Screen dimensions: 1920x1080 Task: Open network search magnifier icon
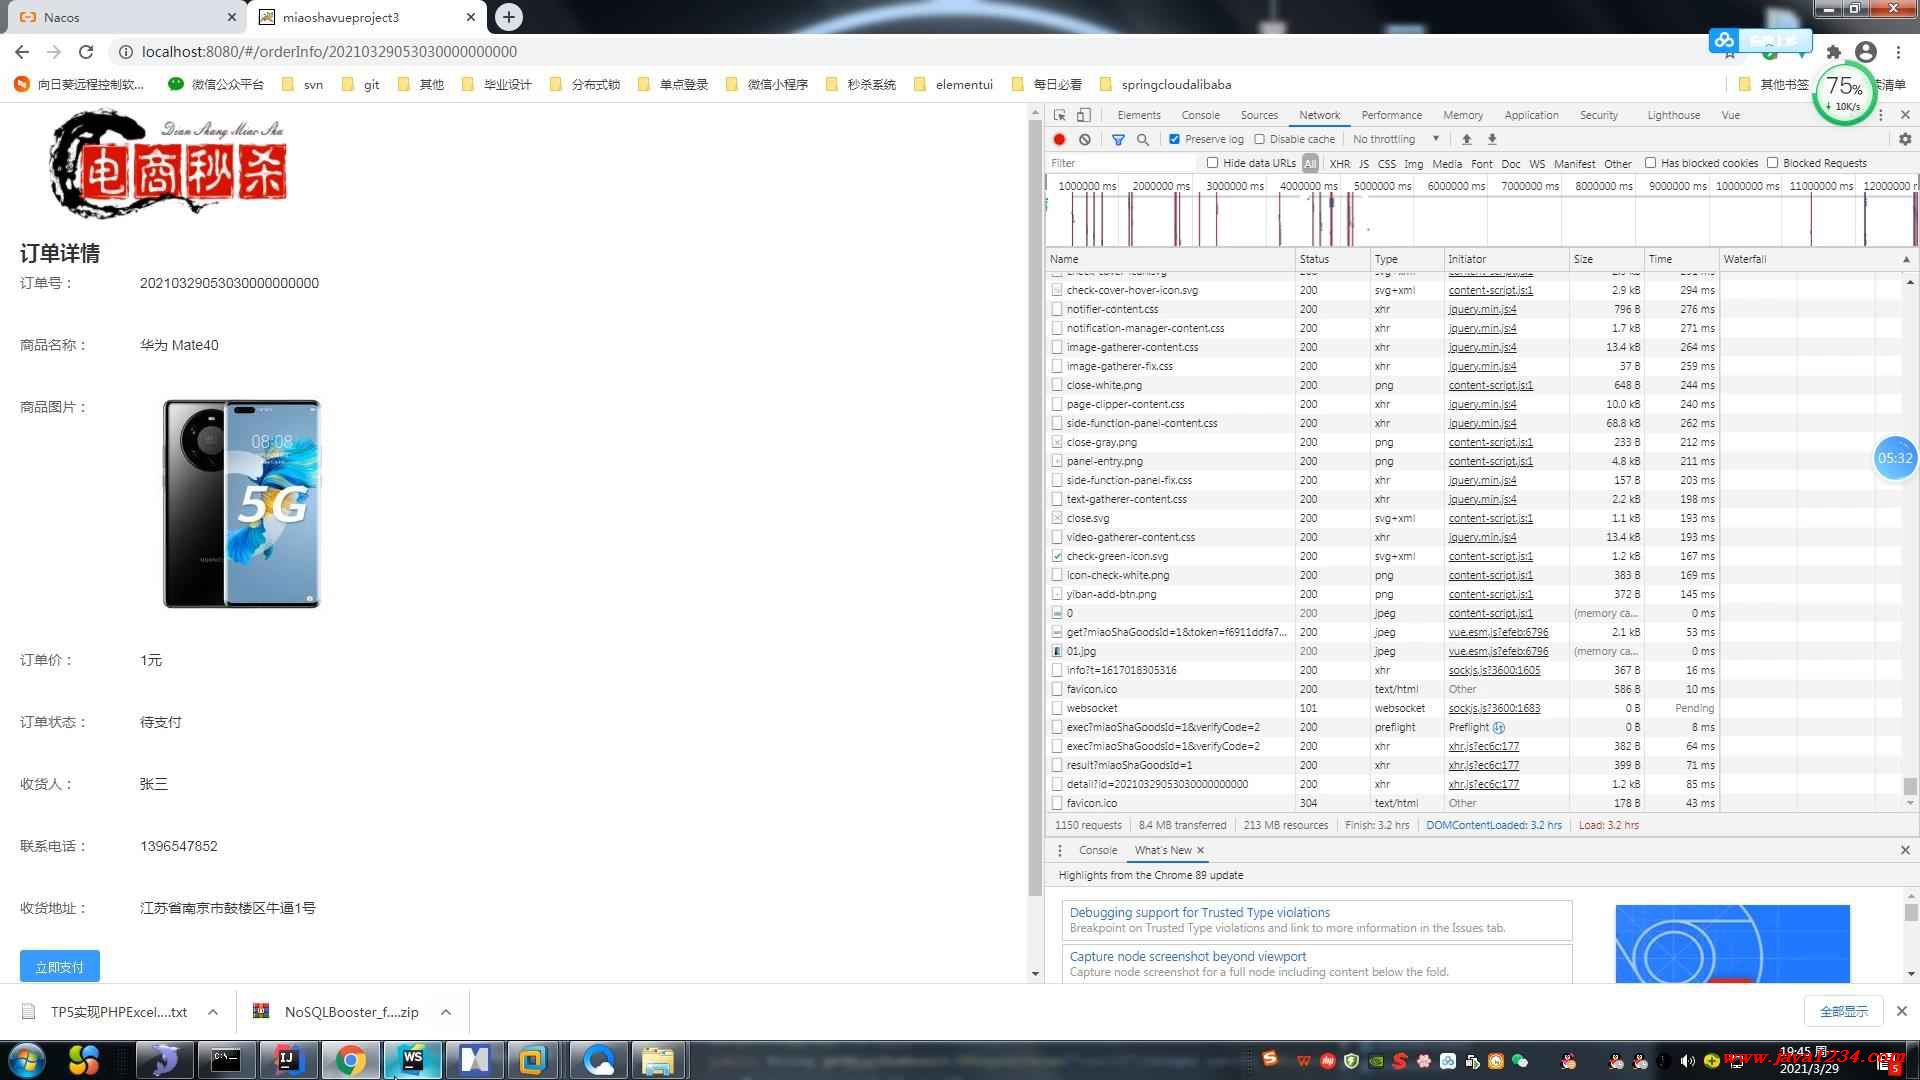(x=1143, y=139)
